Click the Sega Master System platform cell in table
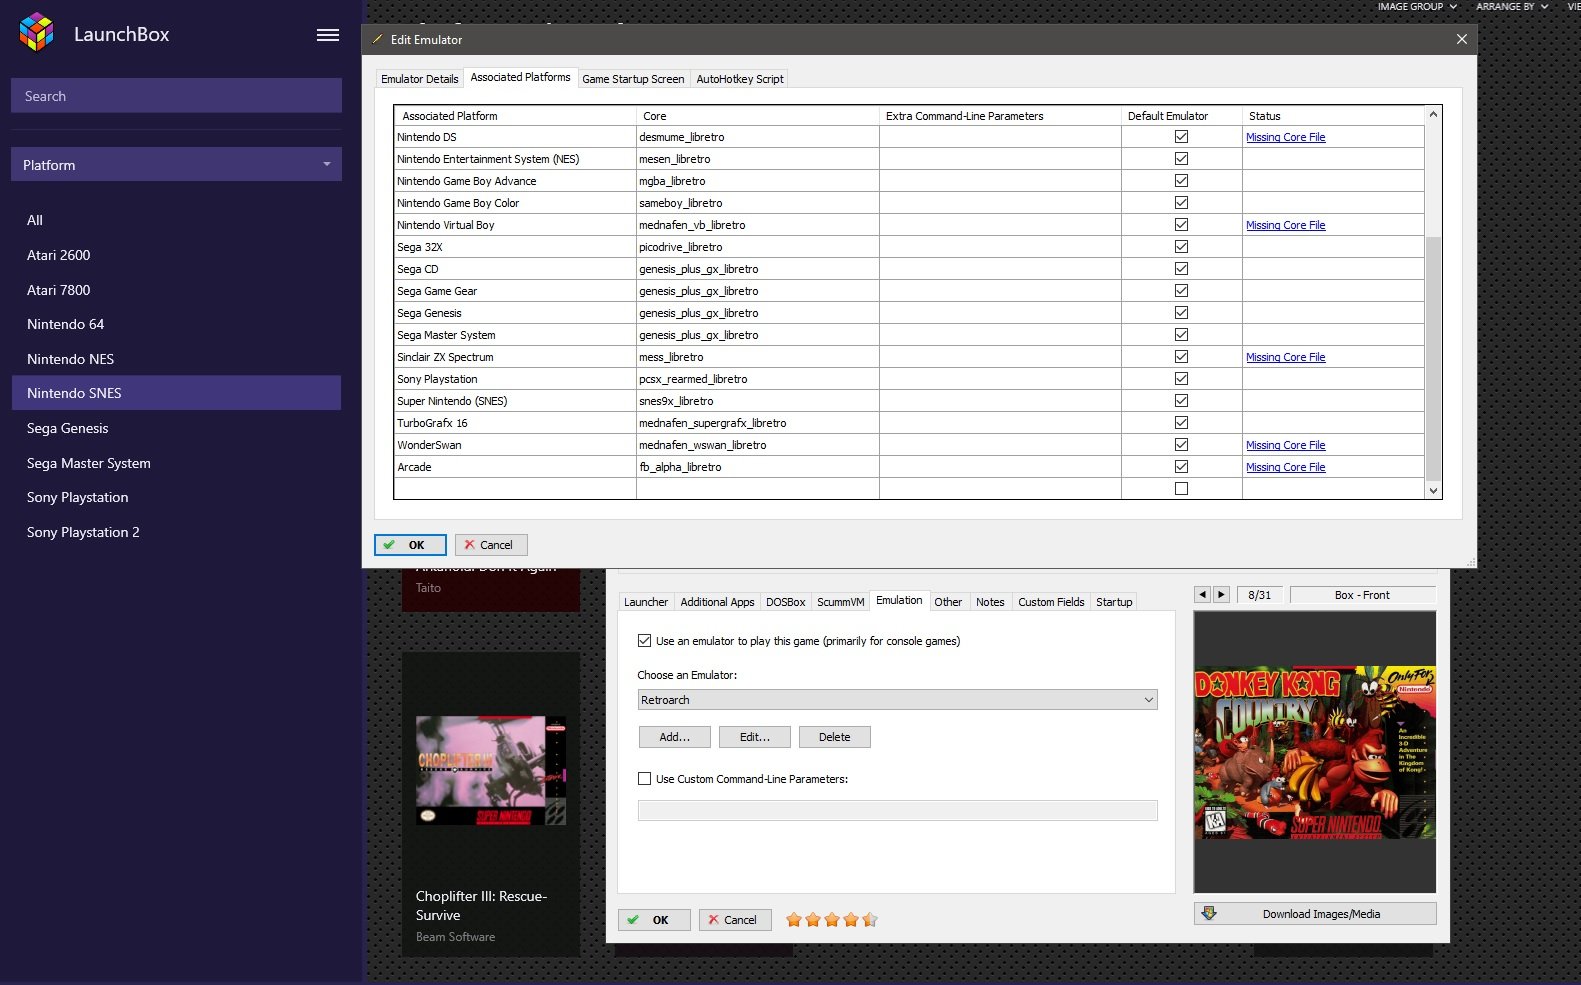Viewport: 1581px width, 985px height. [x=515, y=335]
